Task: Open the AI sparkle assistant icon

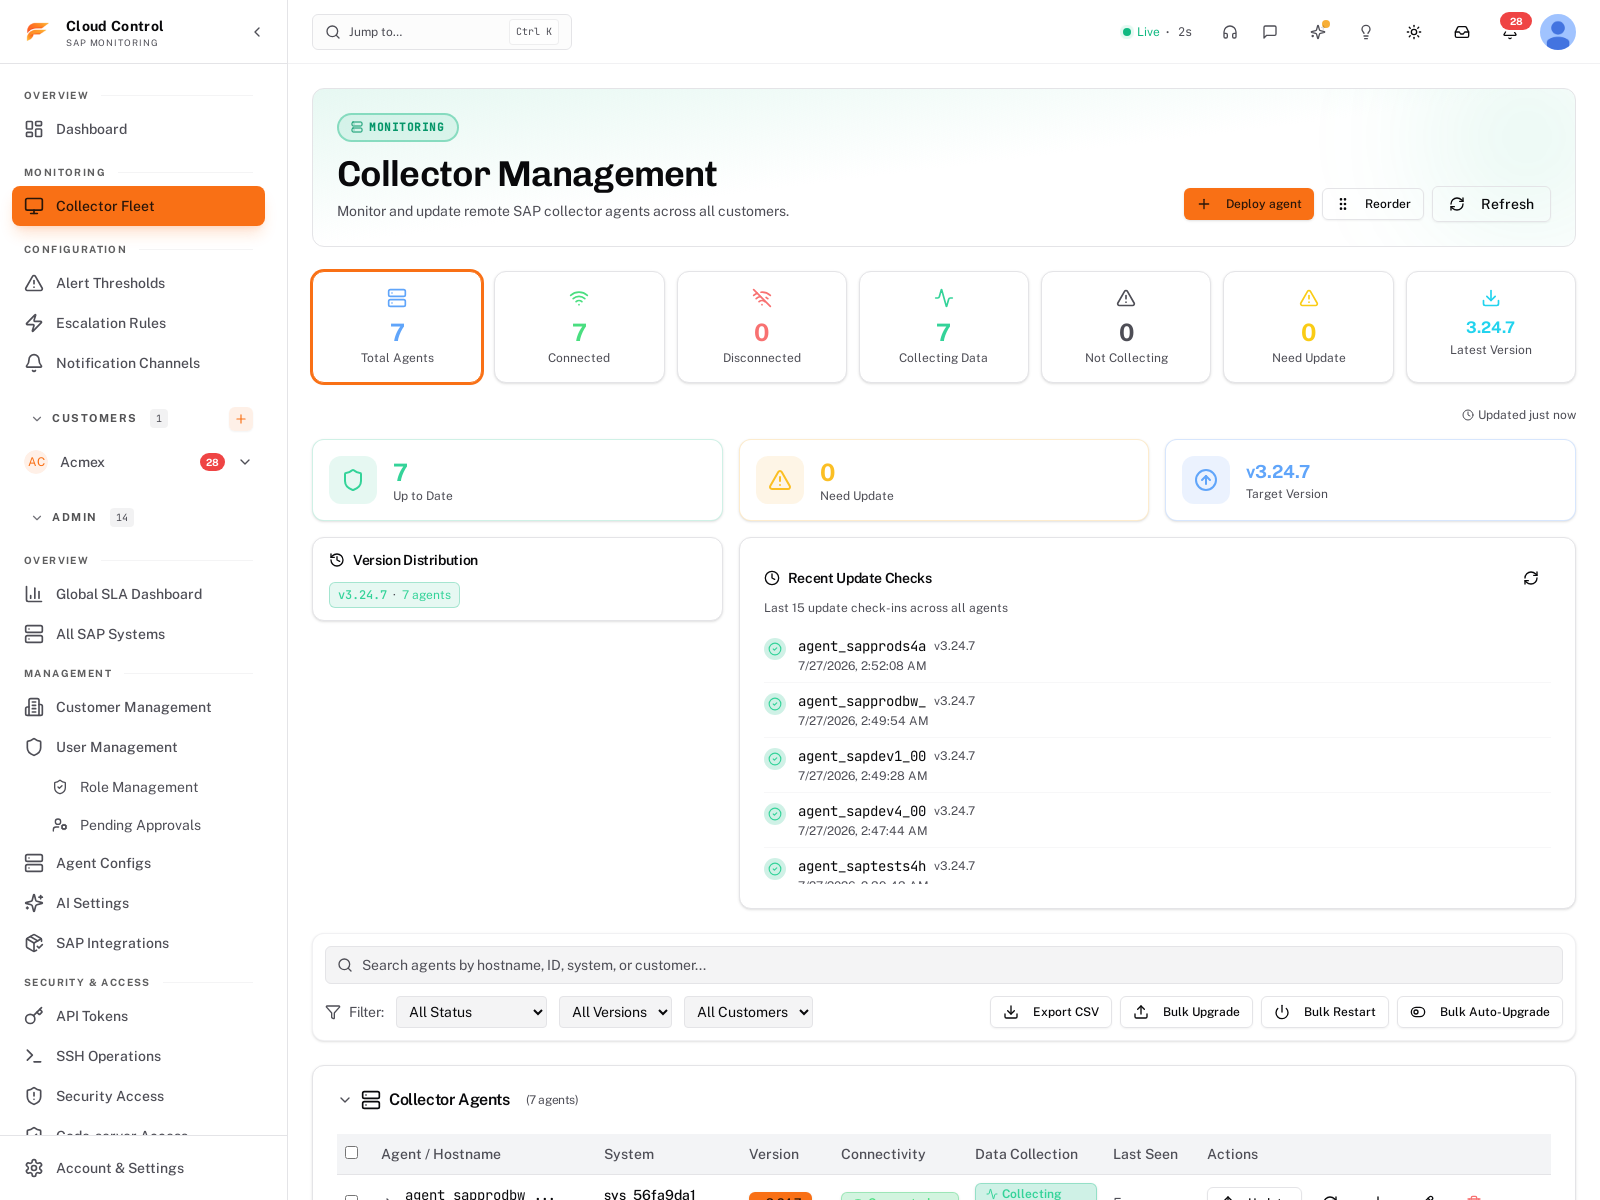Action: [1318, 32]
